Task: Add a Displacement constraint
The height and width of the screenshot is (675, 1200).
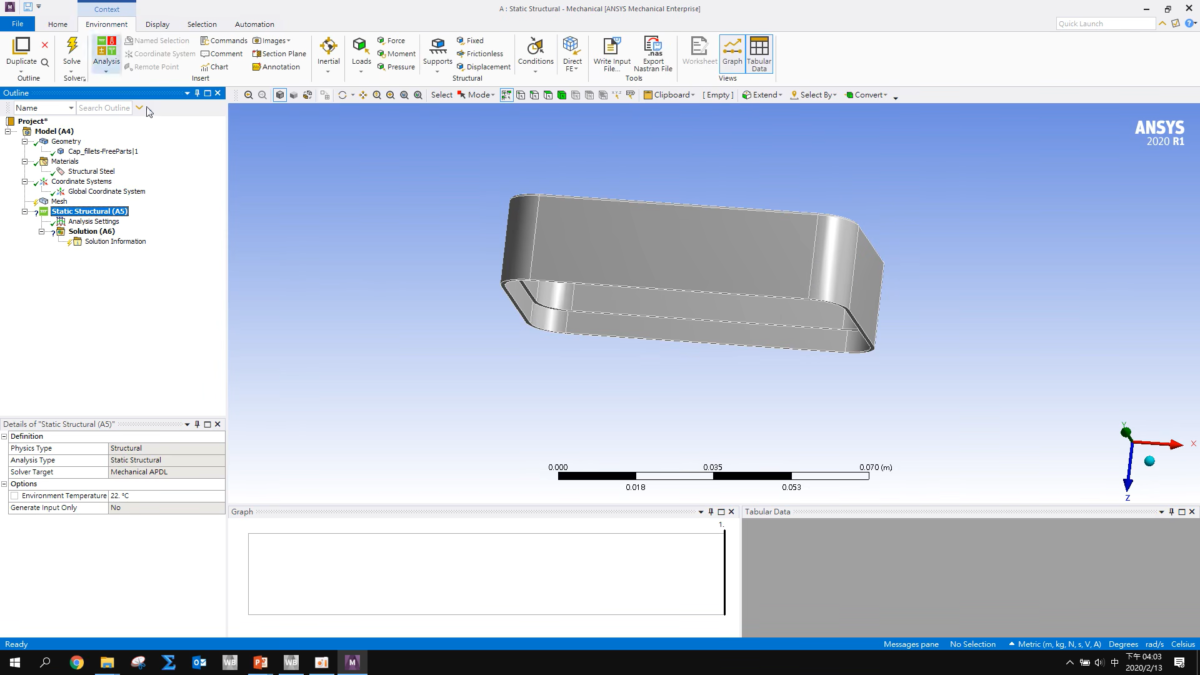Action: [x=483, y=67]
